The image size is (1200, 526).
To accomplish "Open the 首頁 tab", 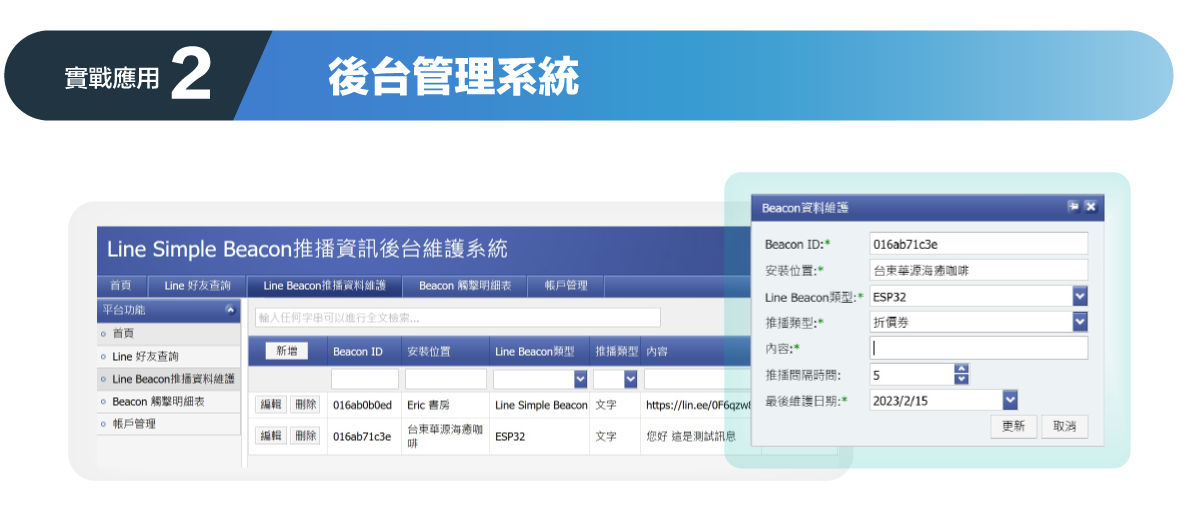I will click(121, 286).
